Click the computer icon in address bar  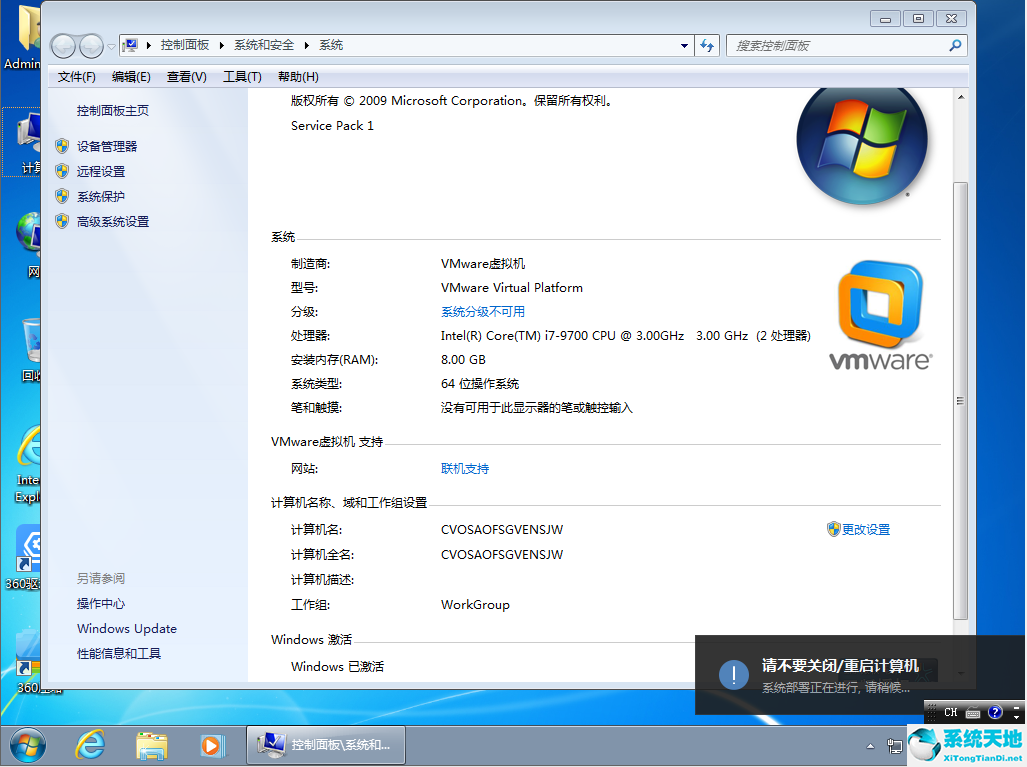click(130, 45)
